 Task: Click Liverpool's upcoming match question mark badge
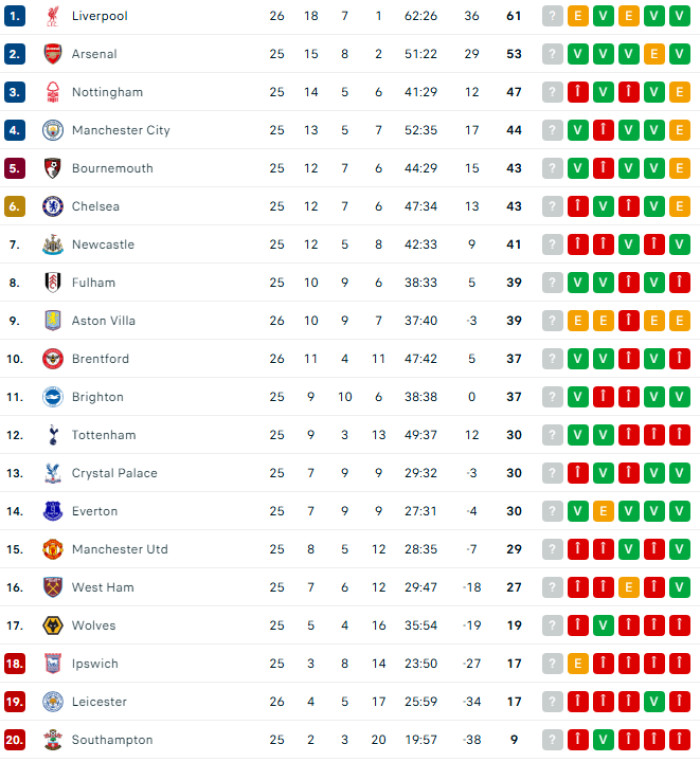tap(553, 16)
